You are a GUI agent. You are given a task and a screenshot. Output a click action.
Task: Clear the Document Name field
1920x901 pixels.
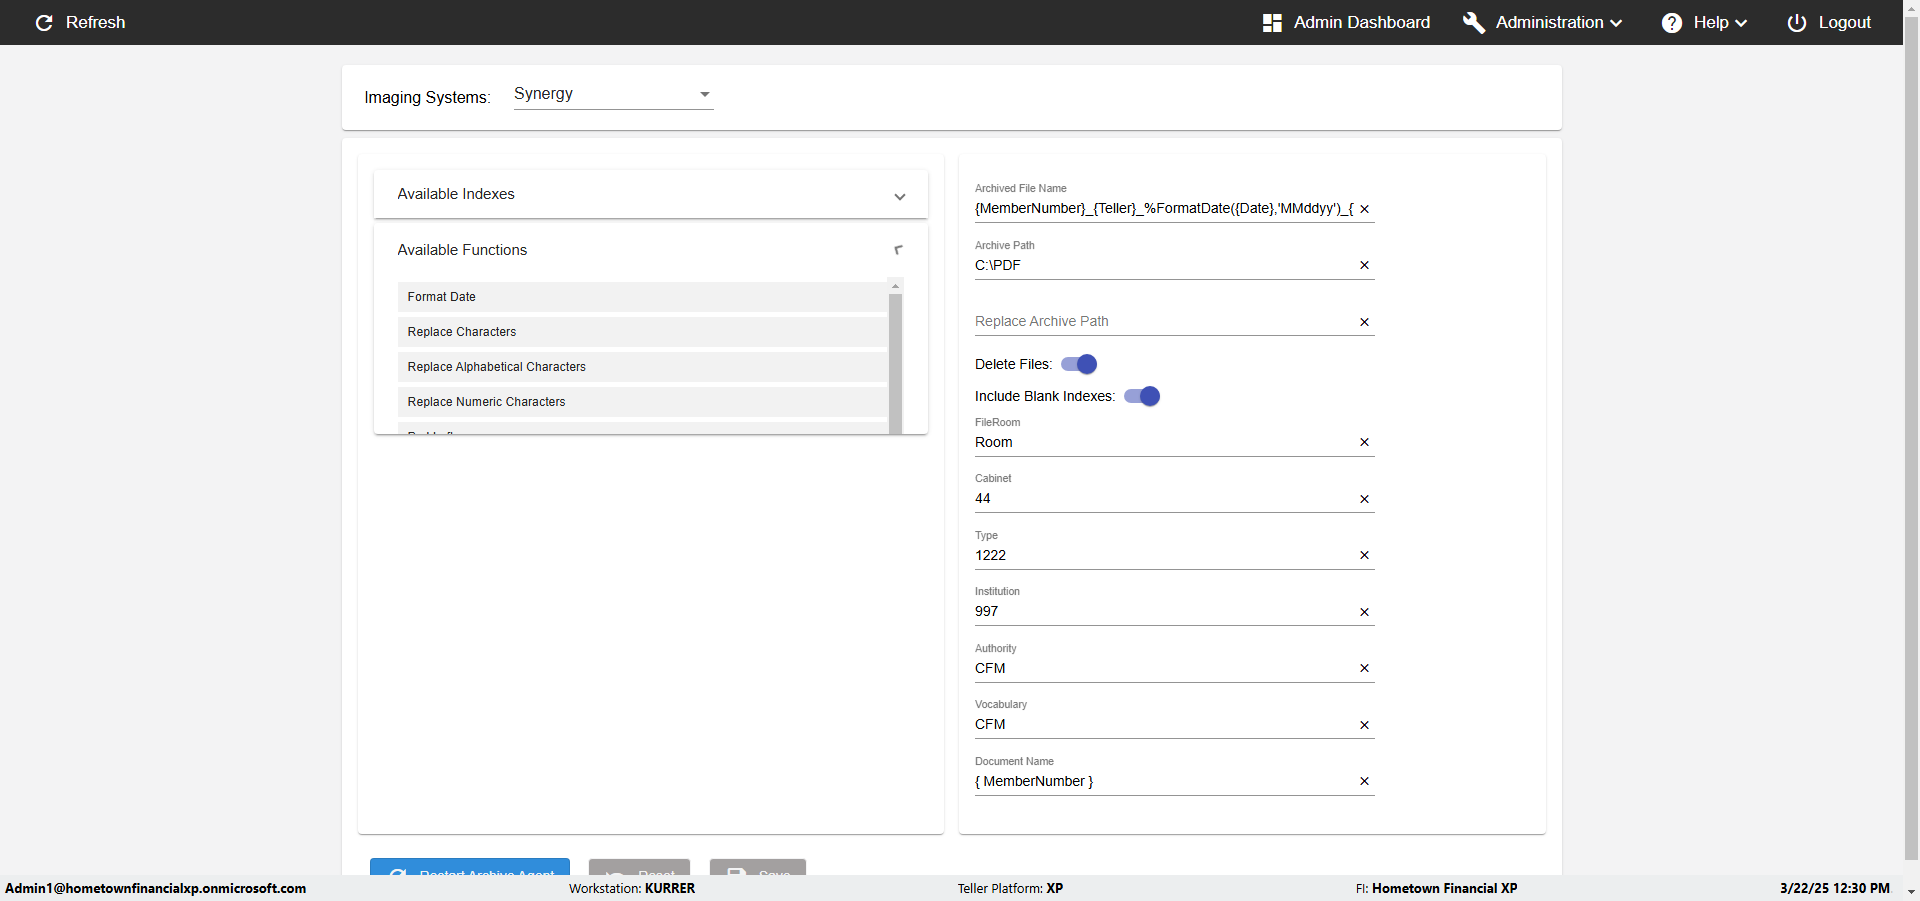[x=1364, y=781]
